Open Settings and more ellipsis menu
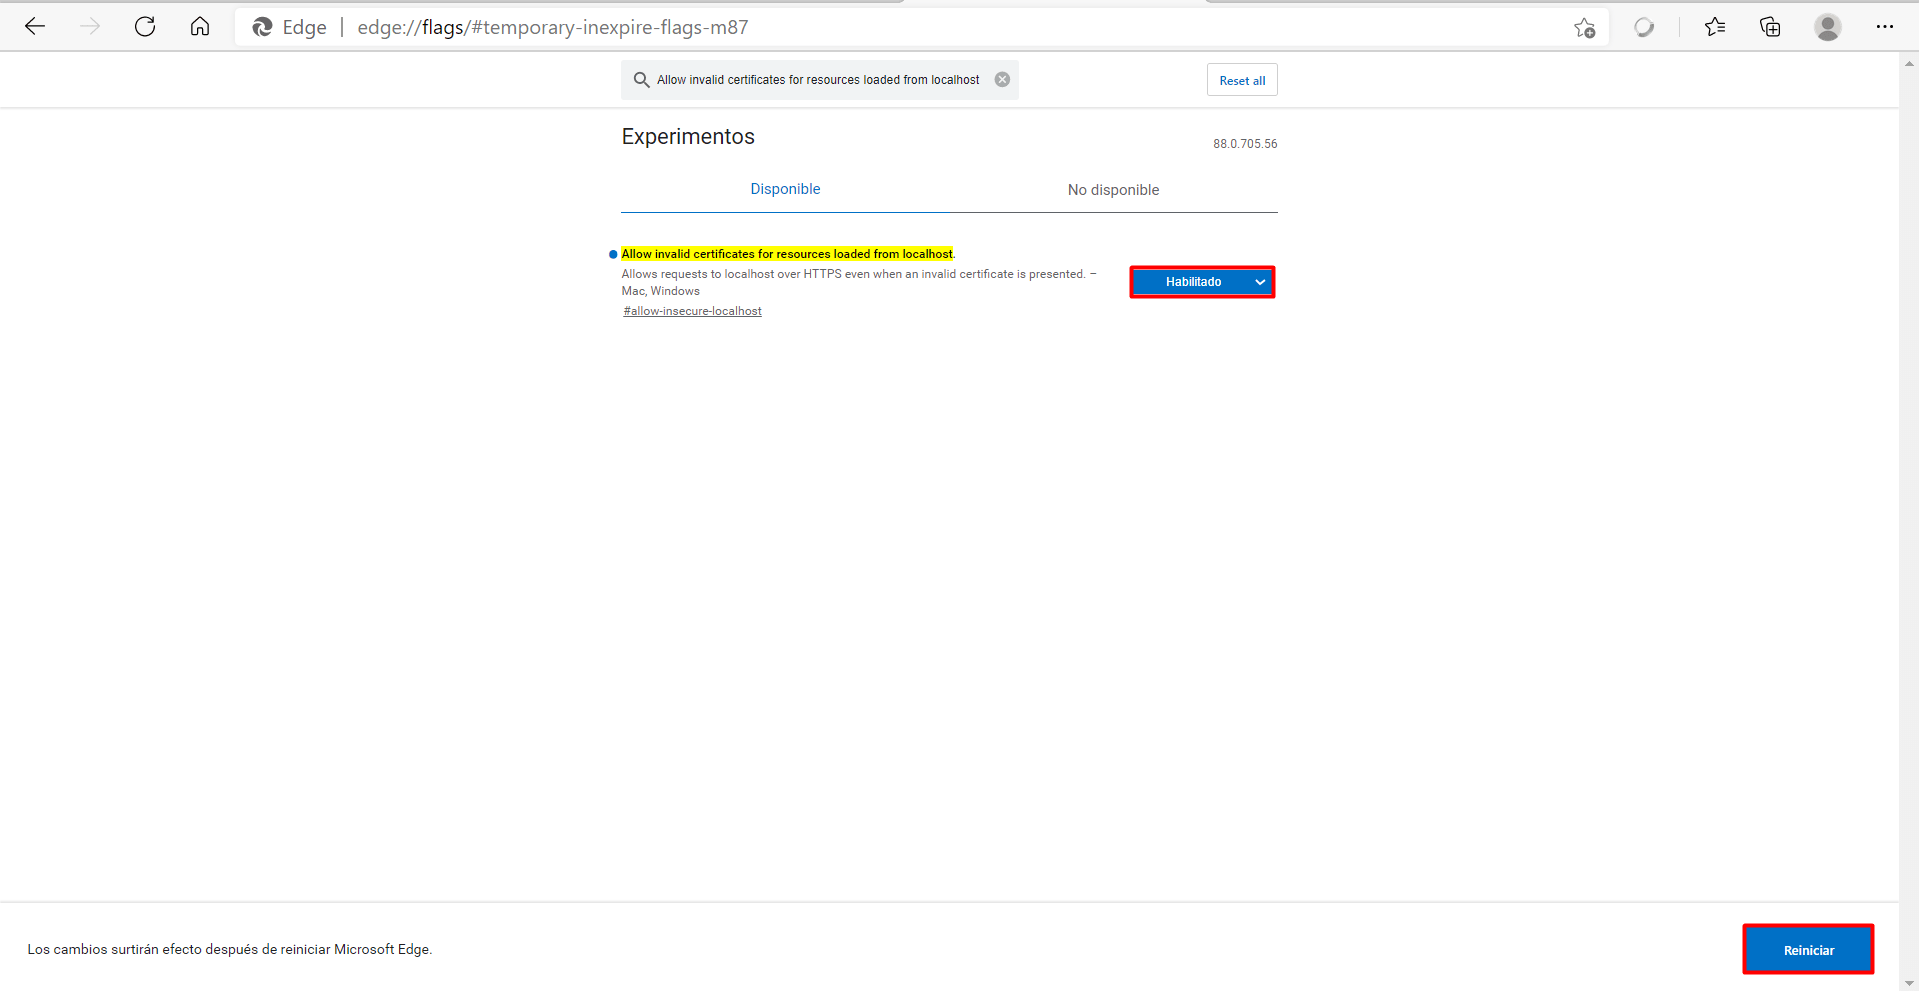 coord(1884,27)
